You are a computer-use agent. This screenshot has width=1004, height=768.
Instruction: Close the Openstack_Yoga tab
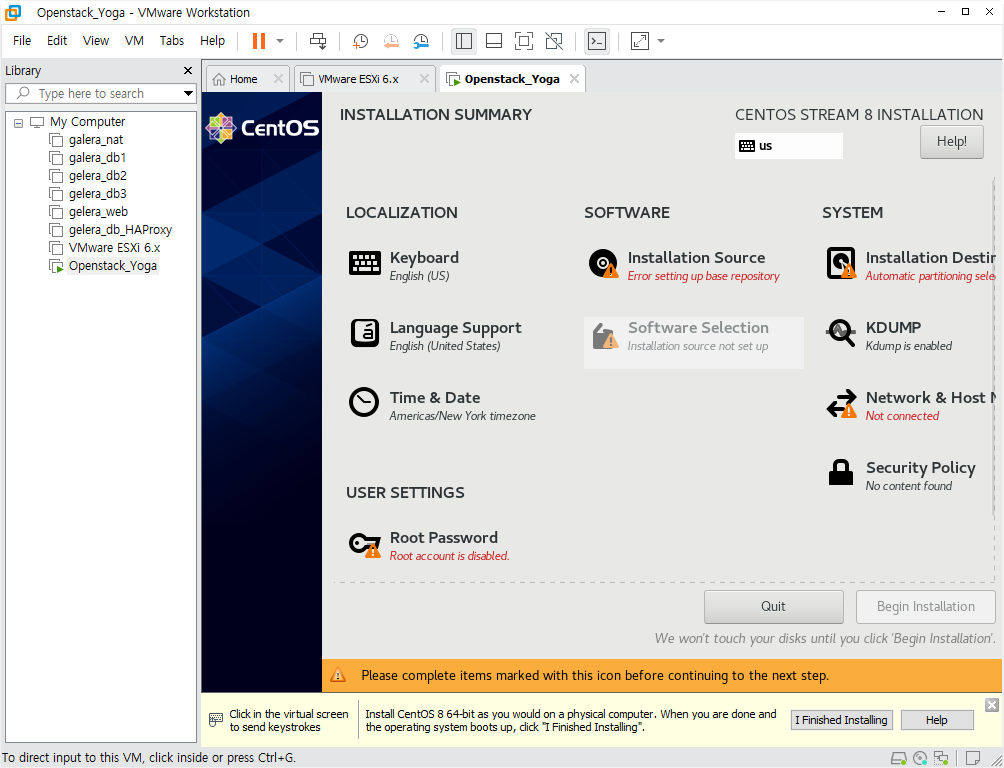coord(574,78)
